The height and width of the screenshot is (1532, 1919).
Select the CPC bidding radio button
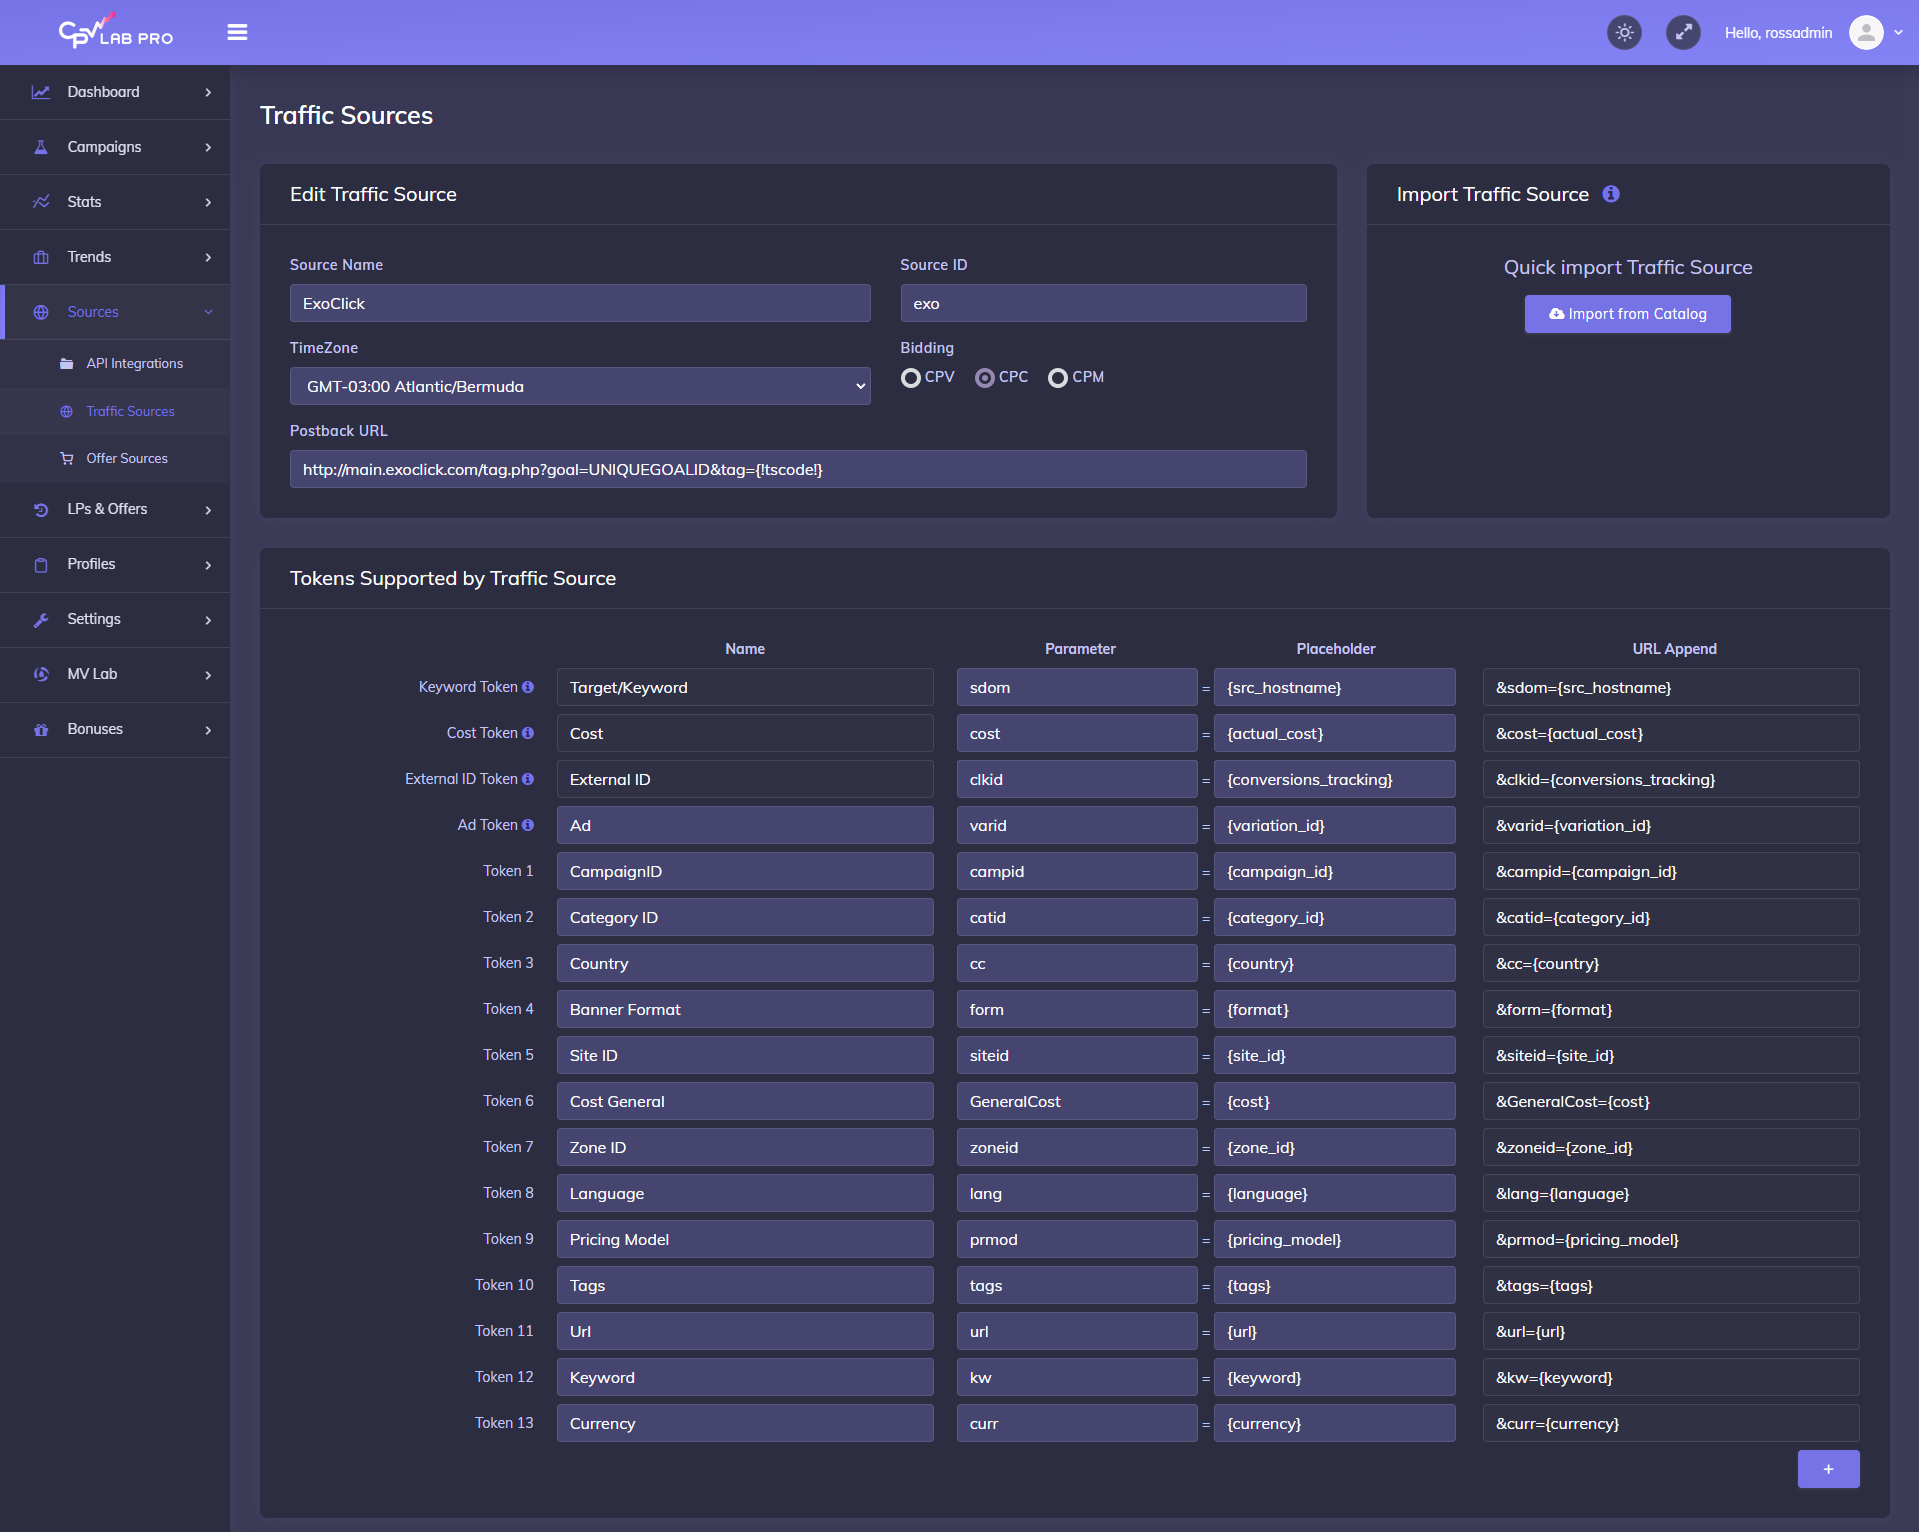[x=985, y=378]
